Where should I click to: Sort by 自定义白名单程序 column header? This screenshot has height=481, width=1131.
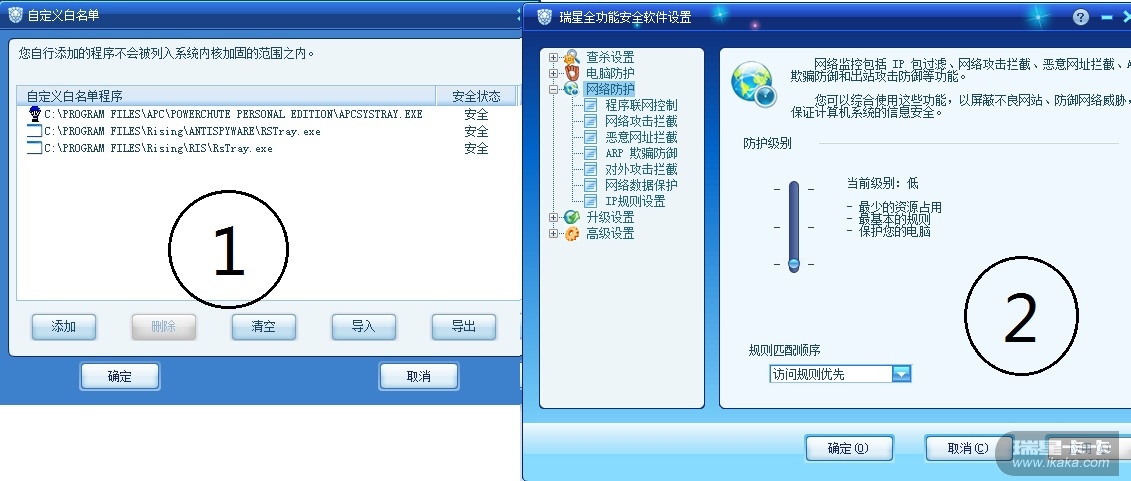pyautogui.click(x=226, y=96)
